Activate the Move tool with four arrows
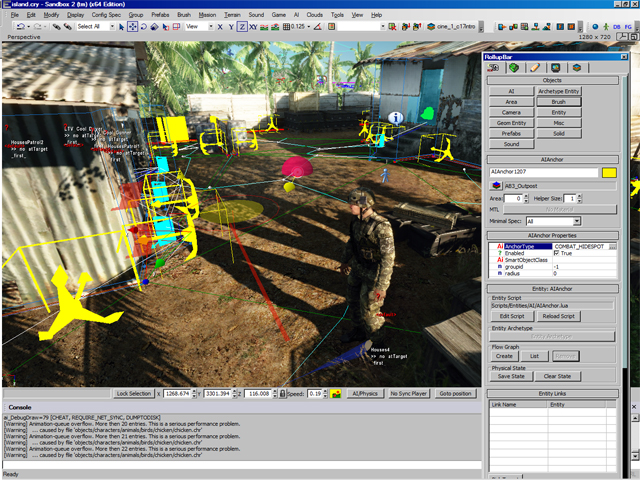640x480 pixels. pyautogui.click(x=133, y=27)
